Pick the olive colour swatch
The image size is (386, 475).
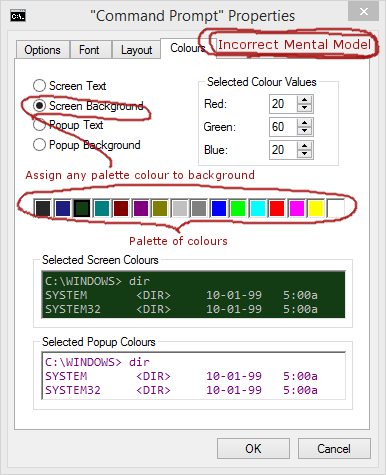[x=160, y=208]
